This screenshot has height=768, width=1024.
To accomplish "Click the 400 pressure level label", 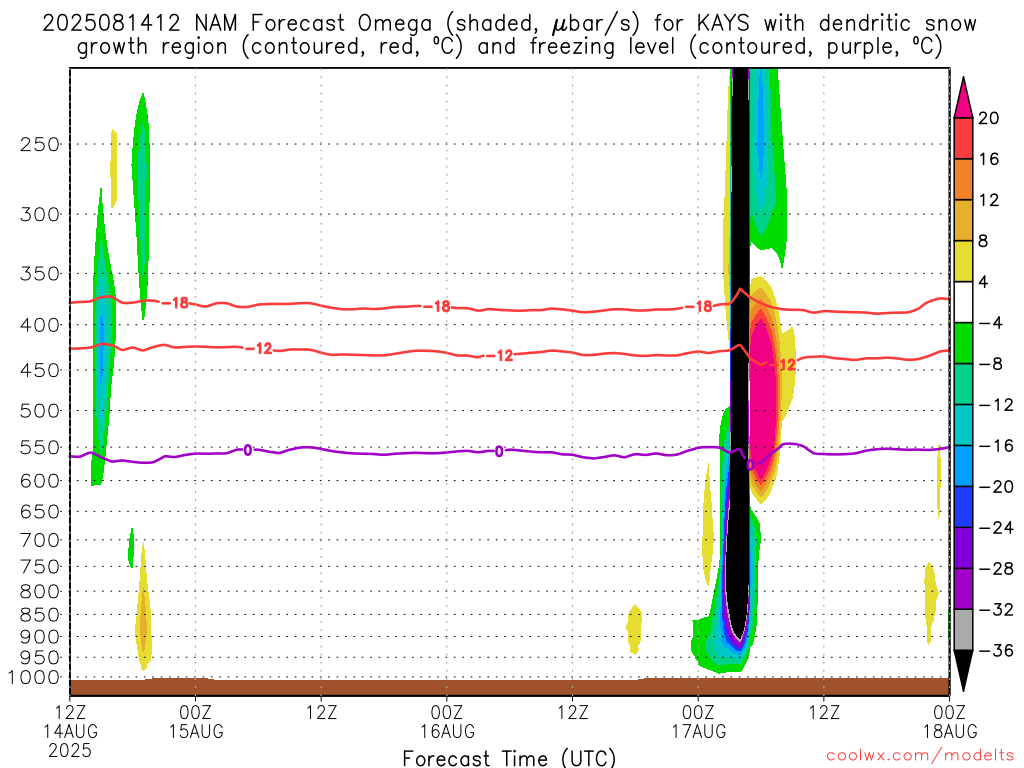I will 40,325.
